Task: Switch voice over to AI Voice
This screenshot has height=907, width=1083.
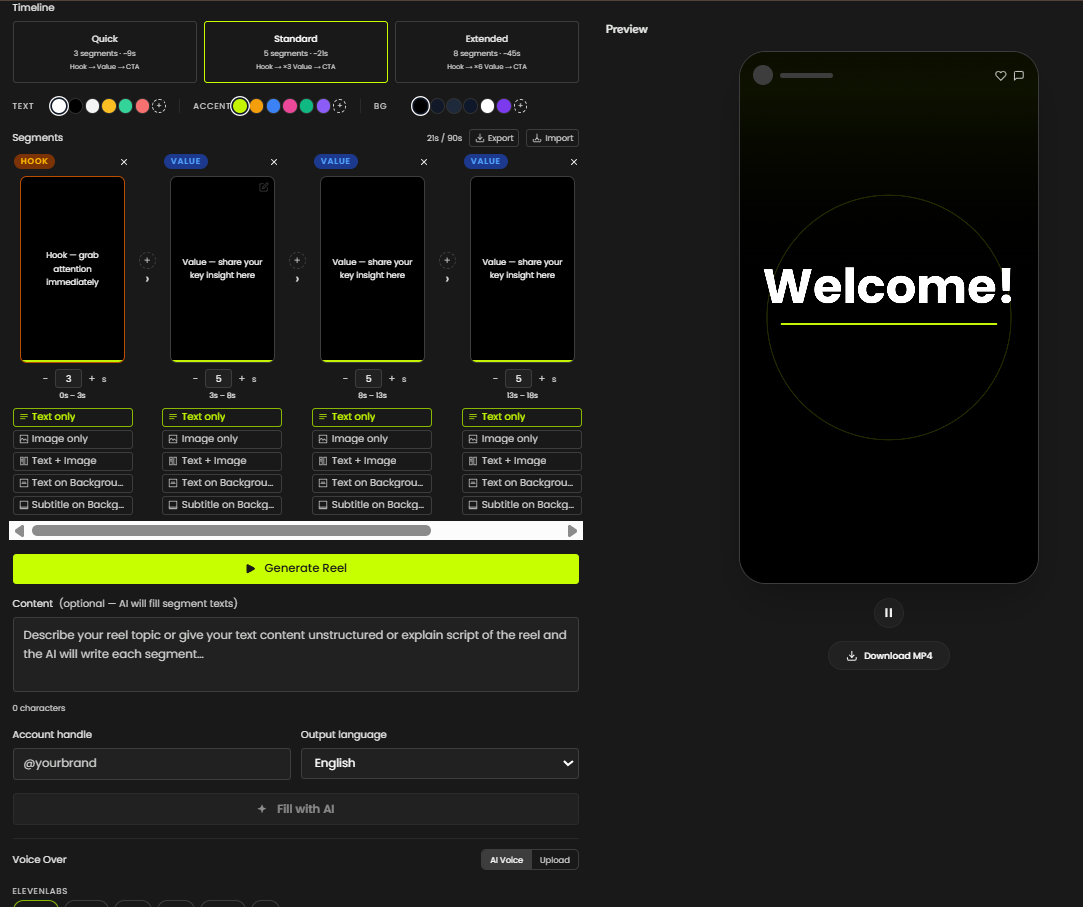Action: (506, 860)
